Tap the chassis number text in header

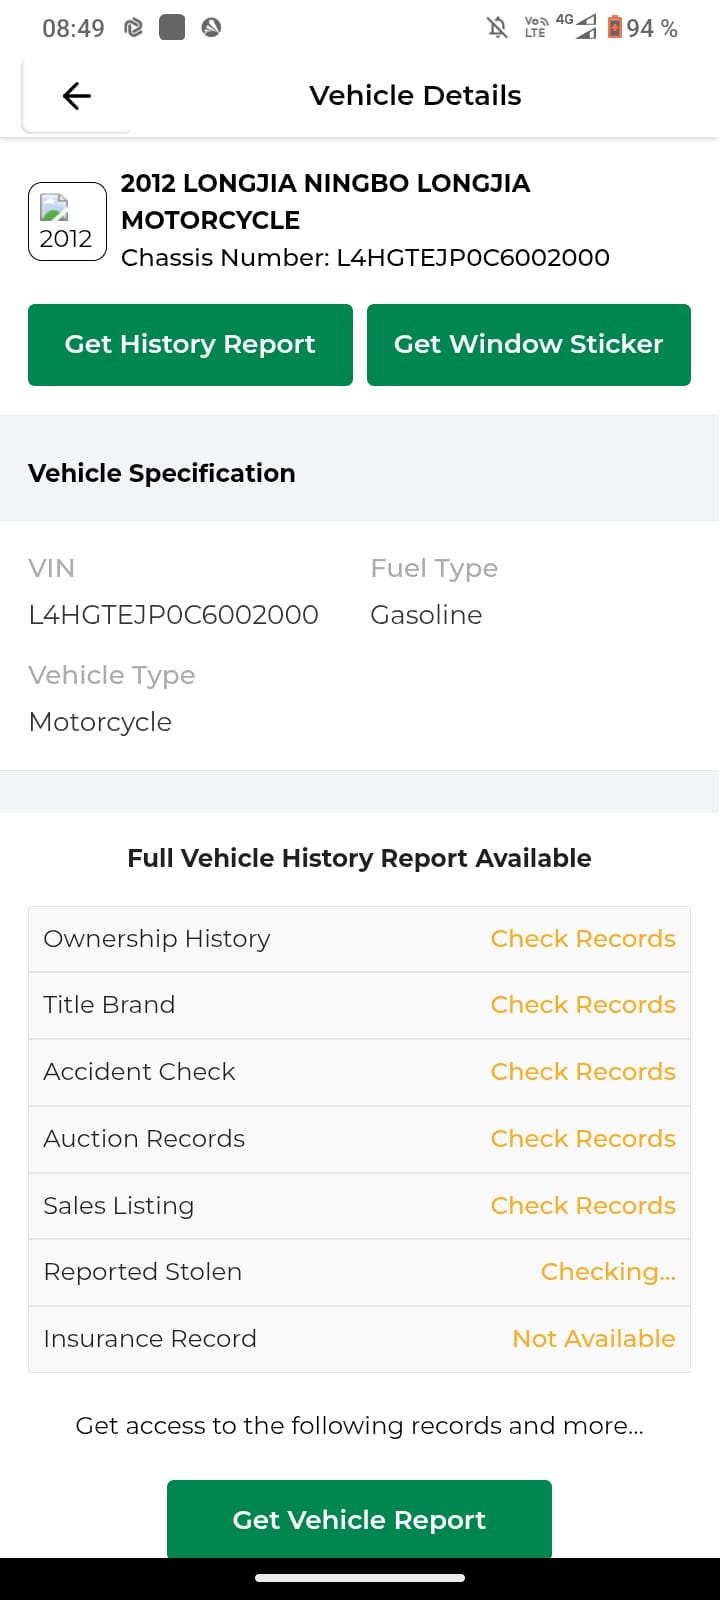point(365,258)
